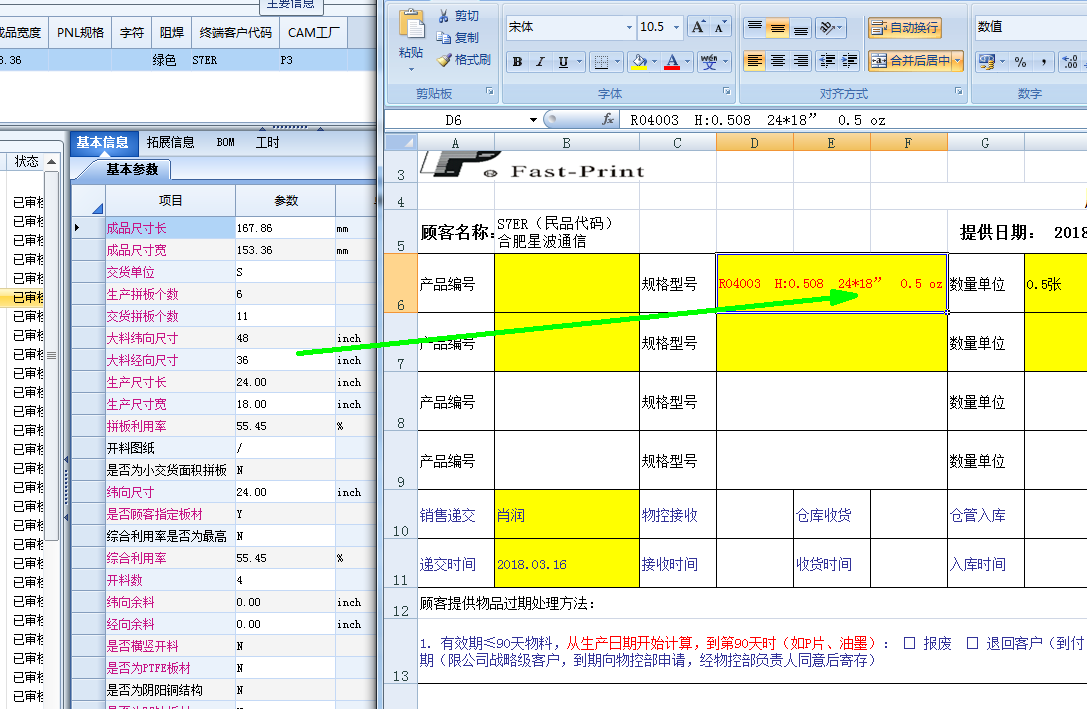The width and height of the screenshot is (1087, 709).
Task: Select row 10 header in Excel
Action: pos(401,514)
